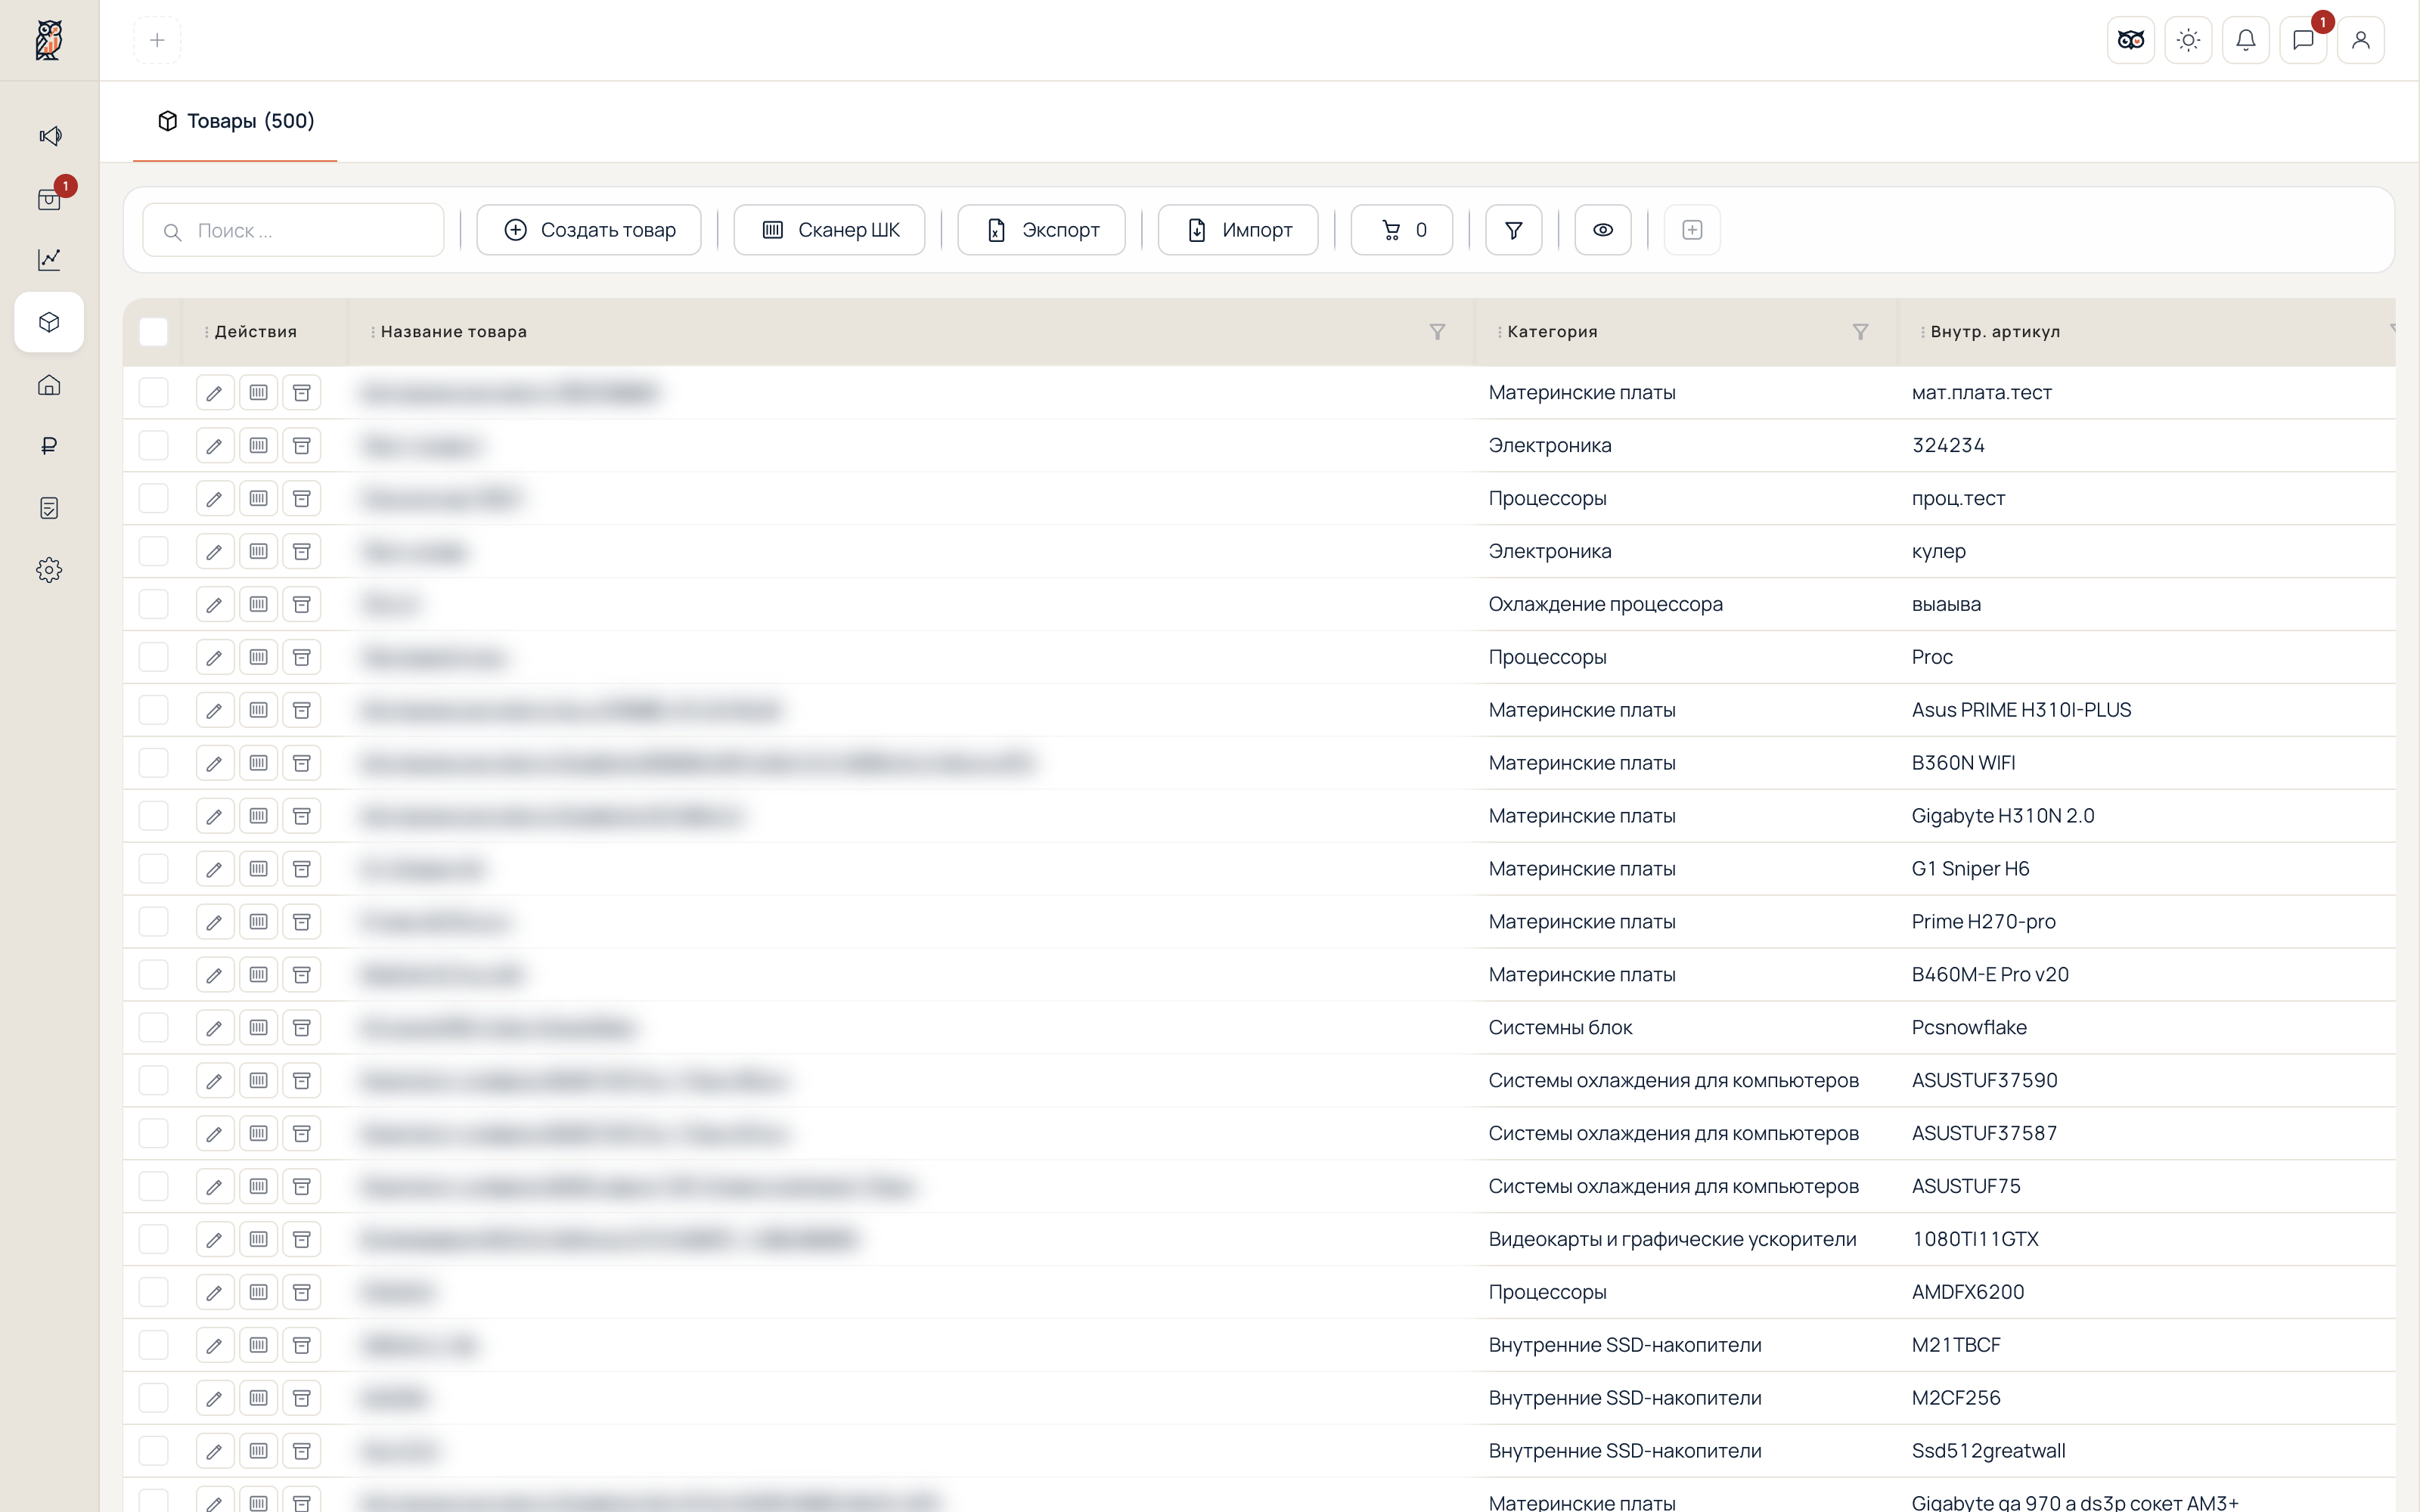Focus the Поиск search field
This screenshot has height=1512, width=2420.
click(293, 231)
